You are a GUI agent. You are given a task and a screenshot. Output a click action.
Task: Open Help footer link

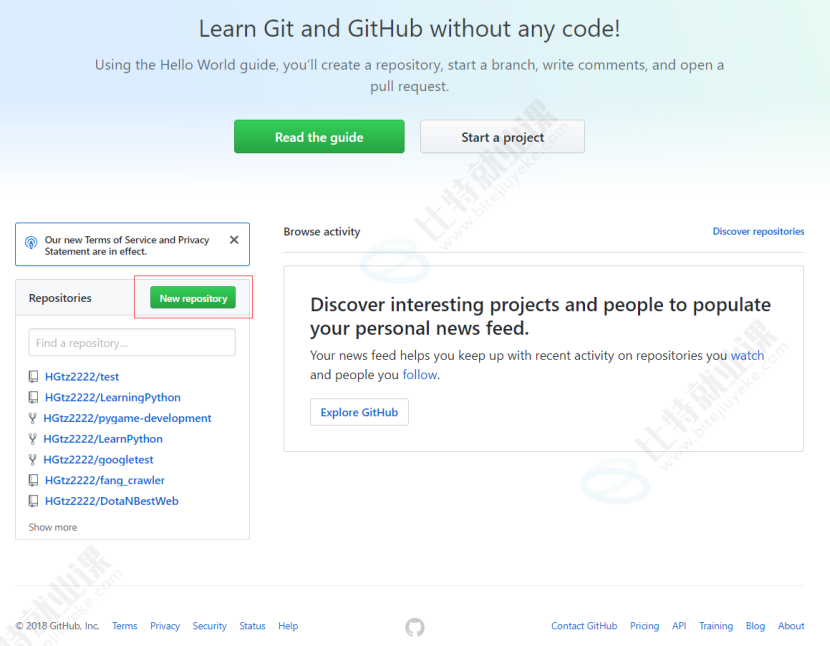click(x=288, y=626)
